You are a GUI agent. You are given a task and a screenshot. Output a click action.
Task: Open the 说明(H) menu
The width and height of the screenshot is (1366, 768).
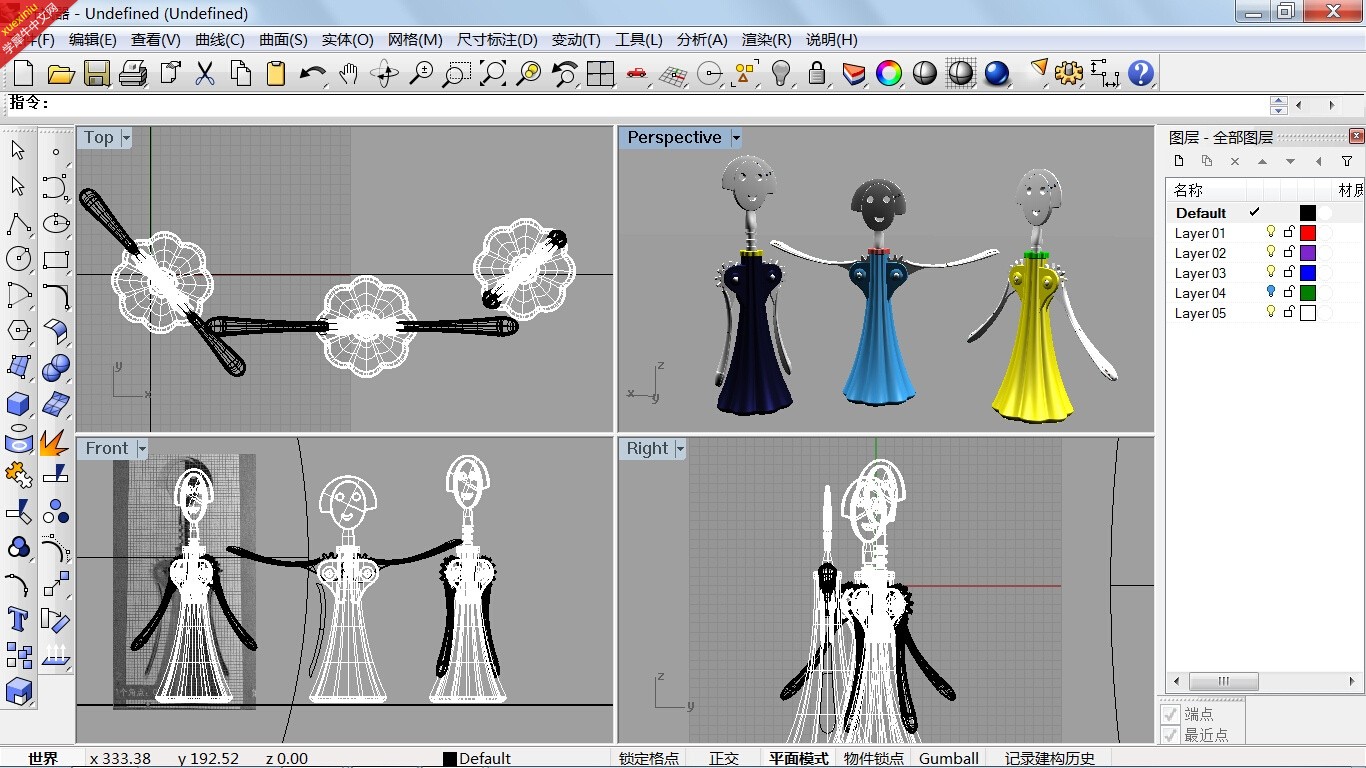(832, 40)
